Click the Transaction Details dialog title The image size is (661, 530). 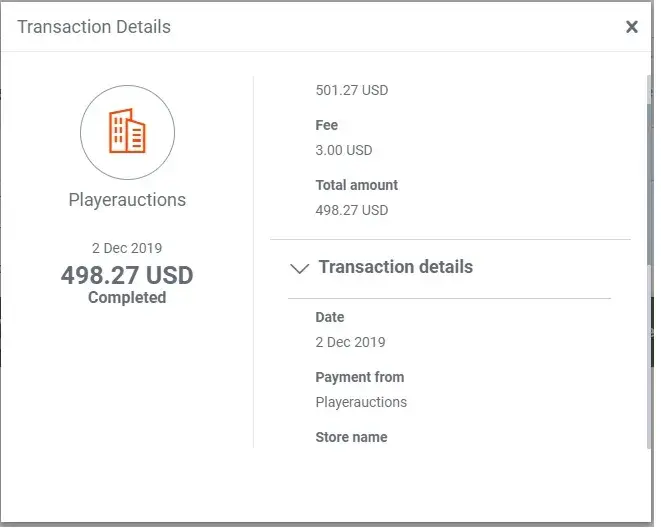[94, 27]
